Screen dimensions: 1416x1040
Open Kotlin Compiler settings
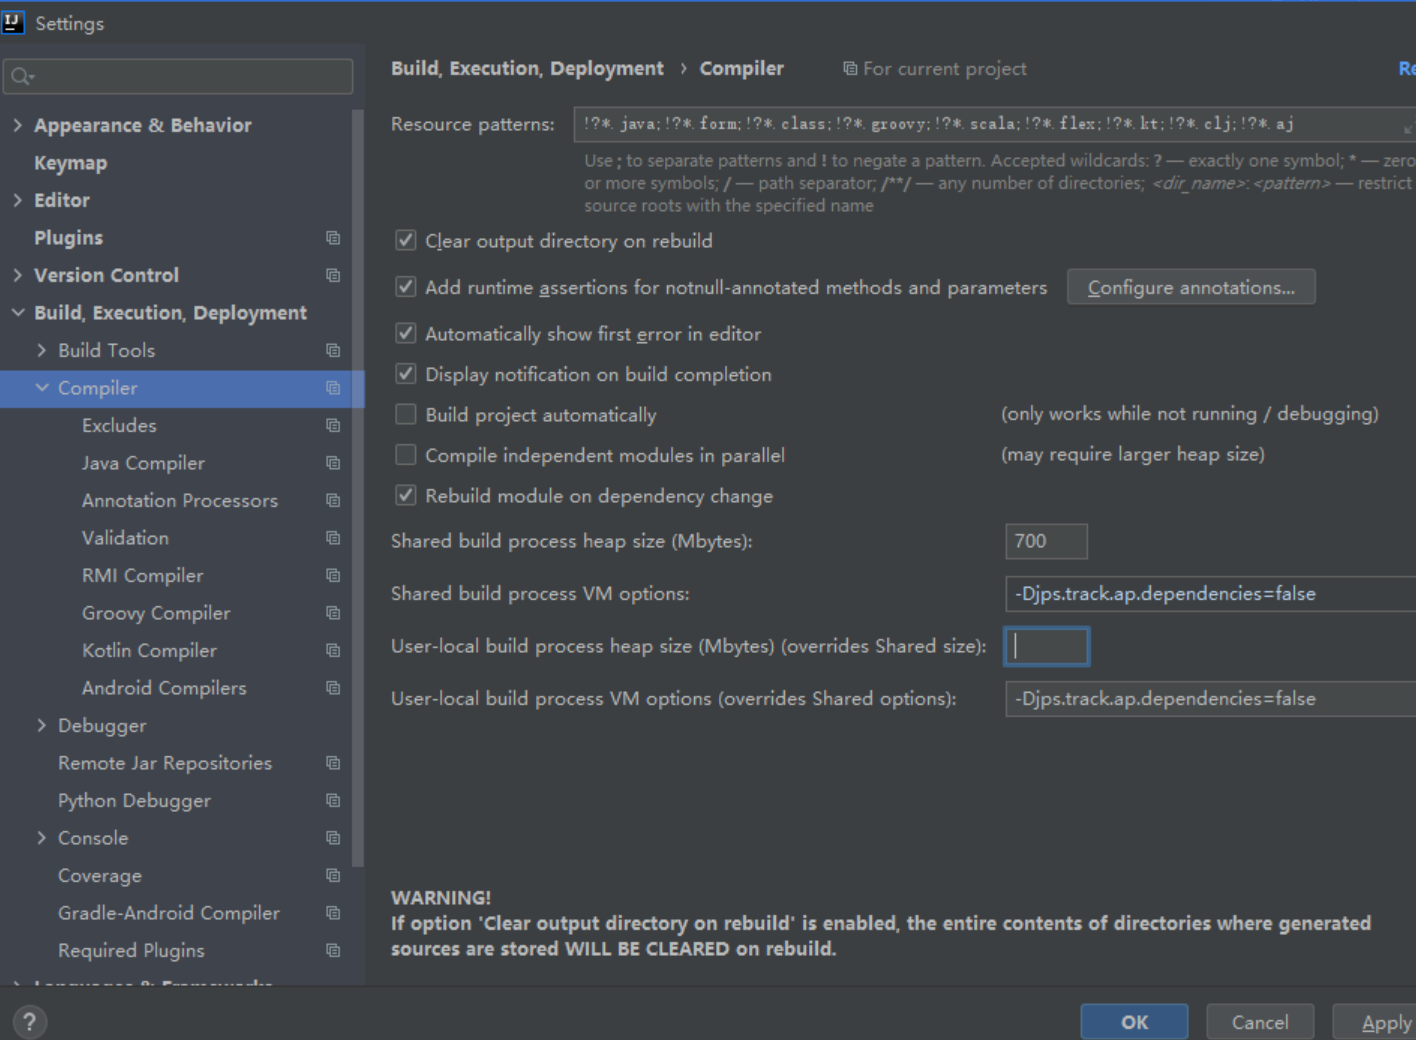[x=149, y=650]
